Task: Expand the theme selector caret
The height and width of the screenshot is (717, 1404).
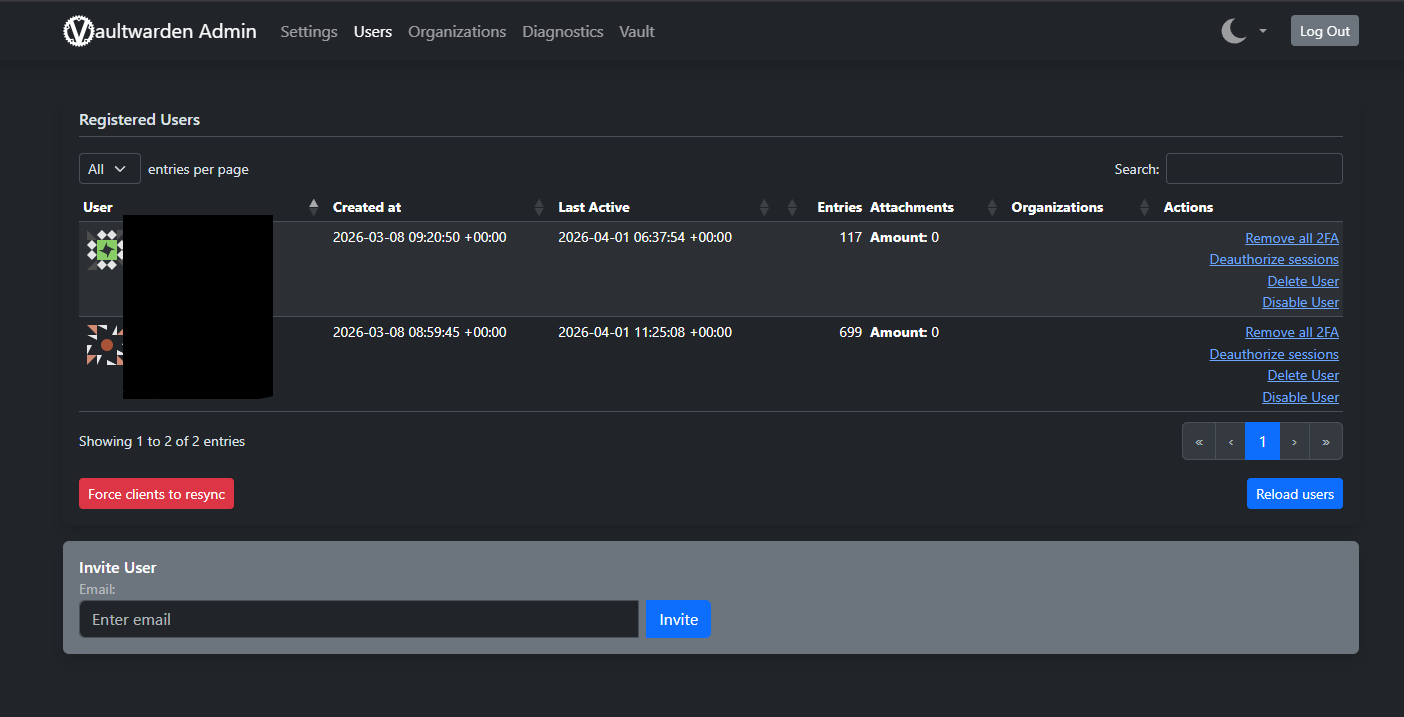Action: [x=1263, y=31]
